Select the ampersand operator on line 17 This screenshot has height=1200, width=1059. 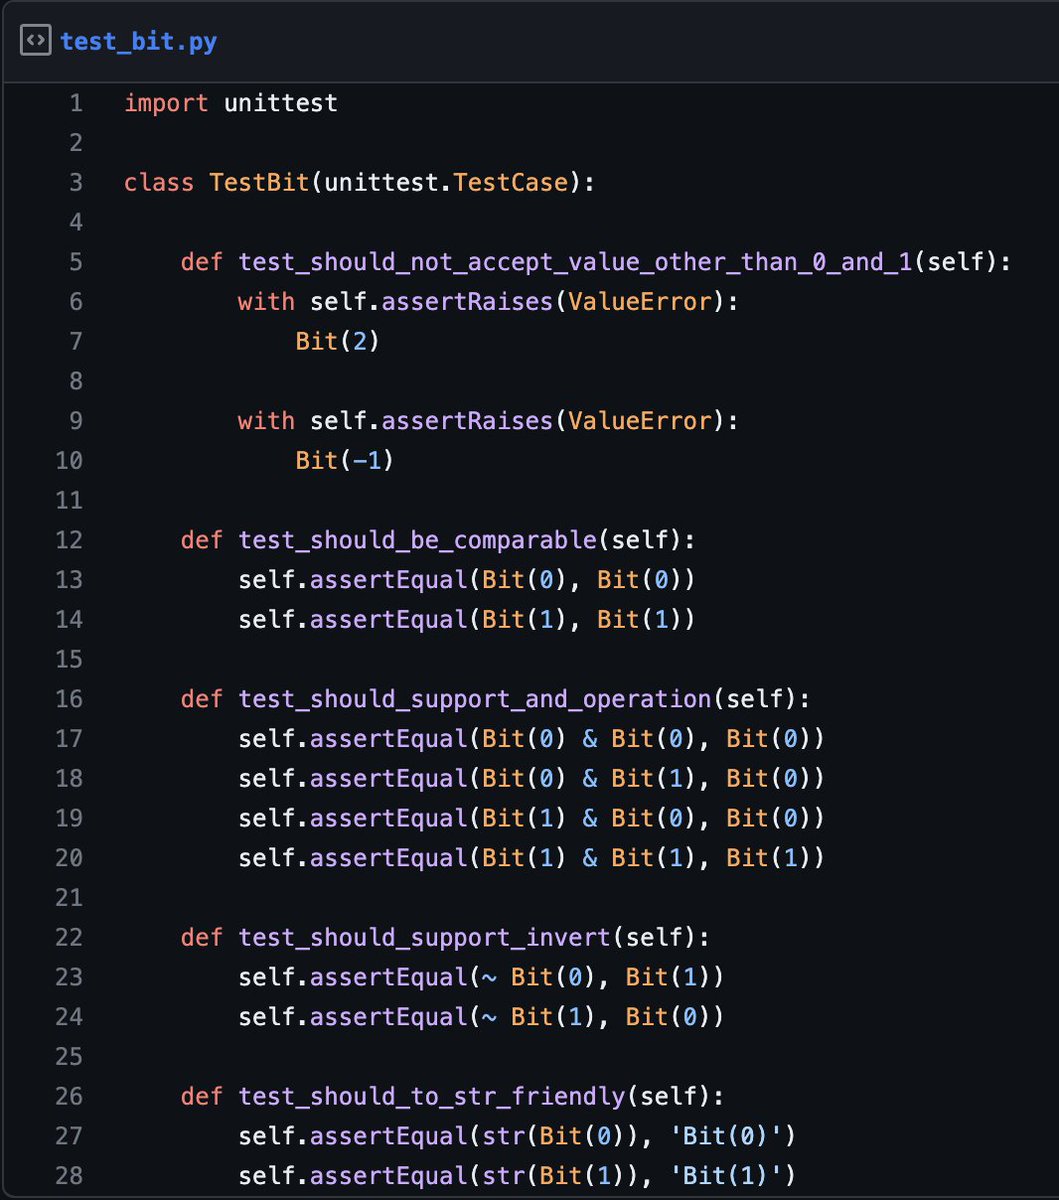pyautogui.click(x=589, y=738)
